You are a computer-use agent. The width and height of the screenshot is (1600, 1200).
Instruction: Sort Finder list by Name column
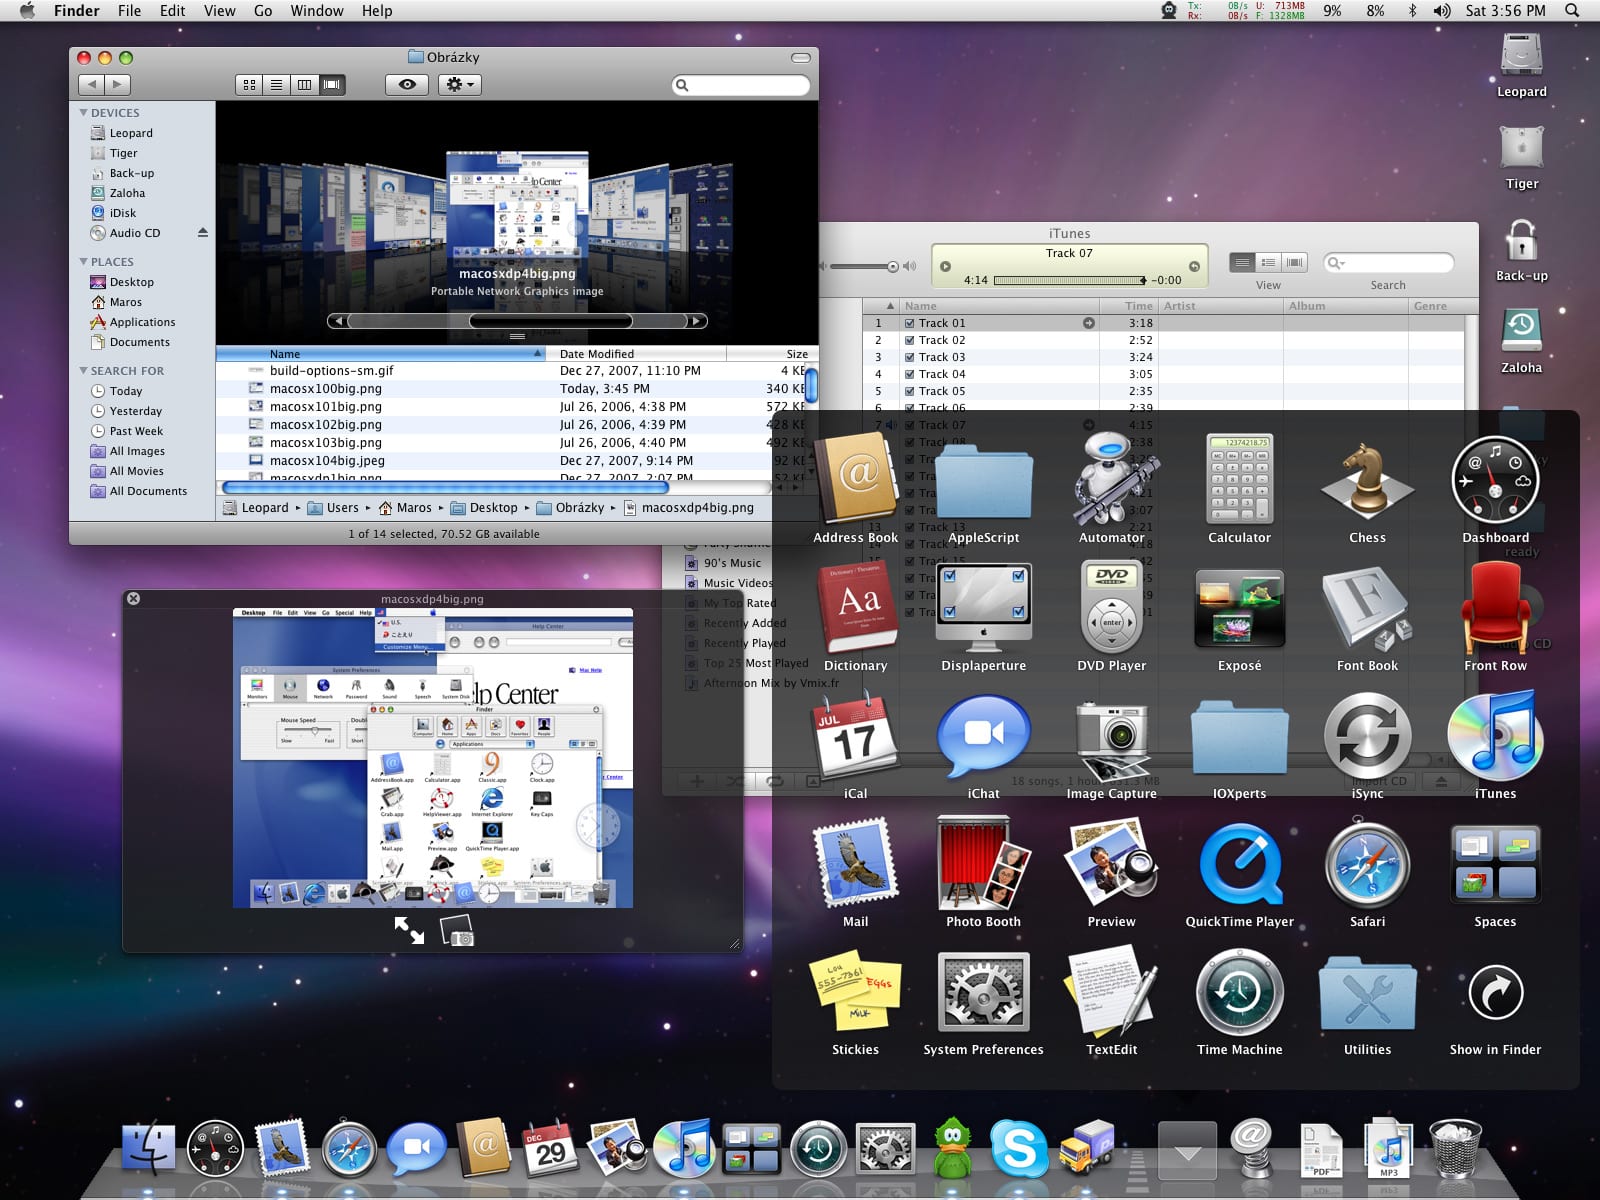click(x=380, y=354)
